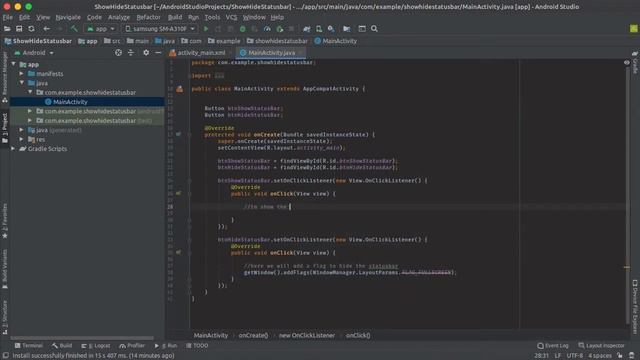
Task: Open the VCS menu
Action: coord(231,17)
